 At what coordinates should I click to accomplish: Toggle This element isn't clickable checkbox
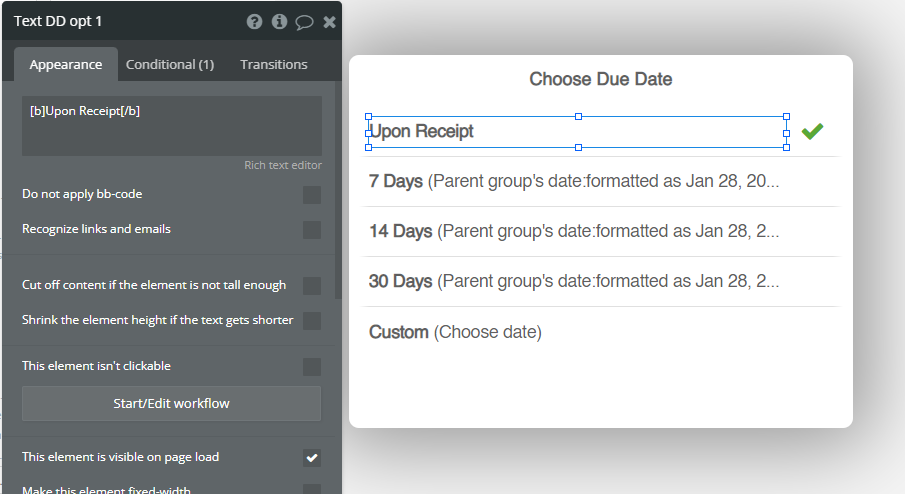coord(312,367)
